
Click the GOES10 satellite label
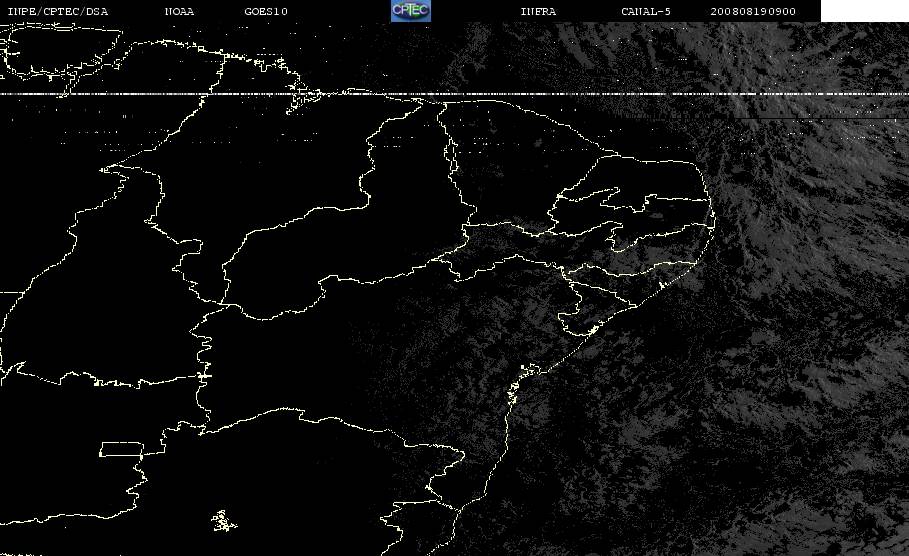pos(266,12)
